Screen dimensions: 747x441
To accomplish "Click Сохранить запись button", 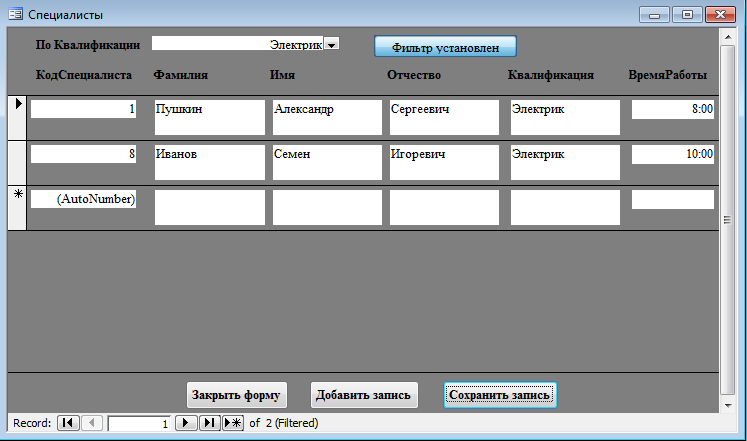I will [500, 395].
